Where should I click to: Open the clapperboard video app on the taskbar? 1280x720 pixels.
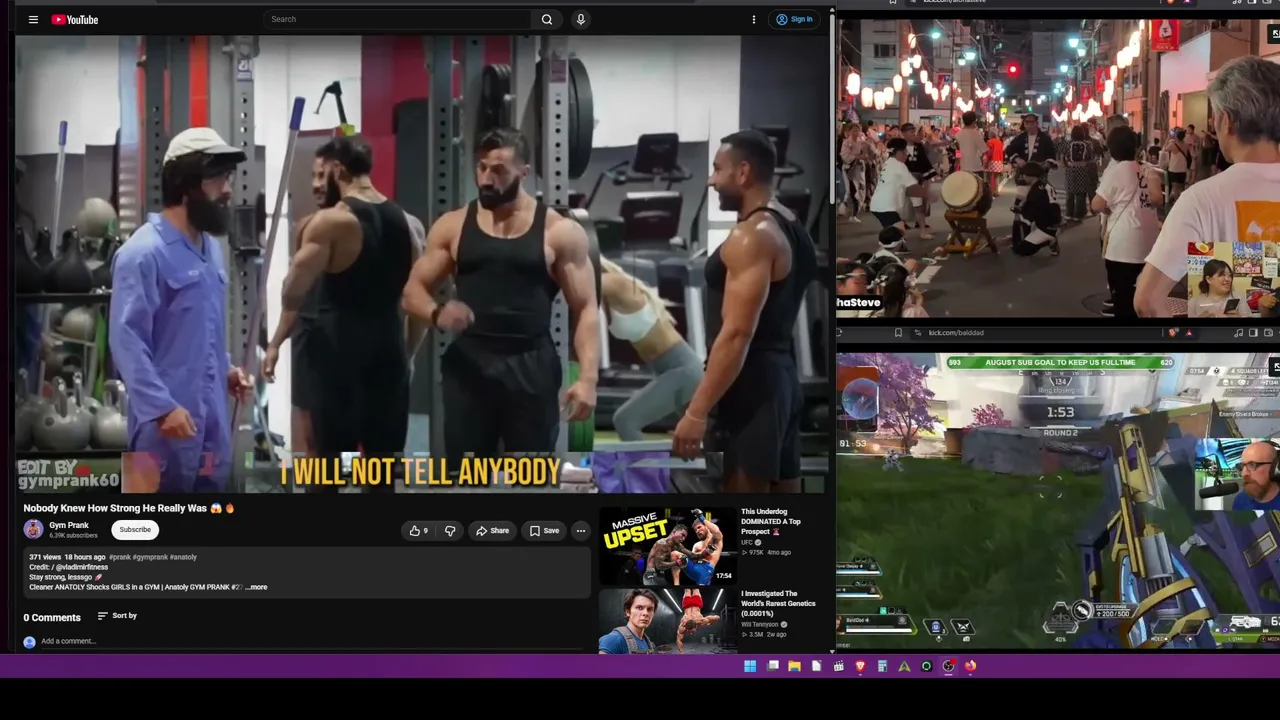(x=839, y=666)
